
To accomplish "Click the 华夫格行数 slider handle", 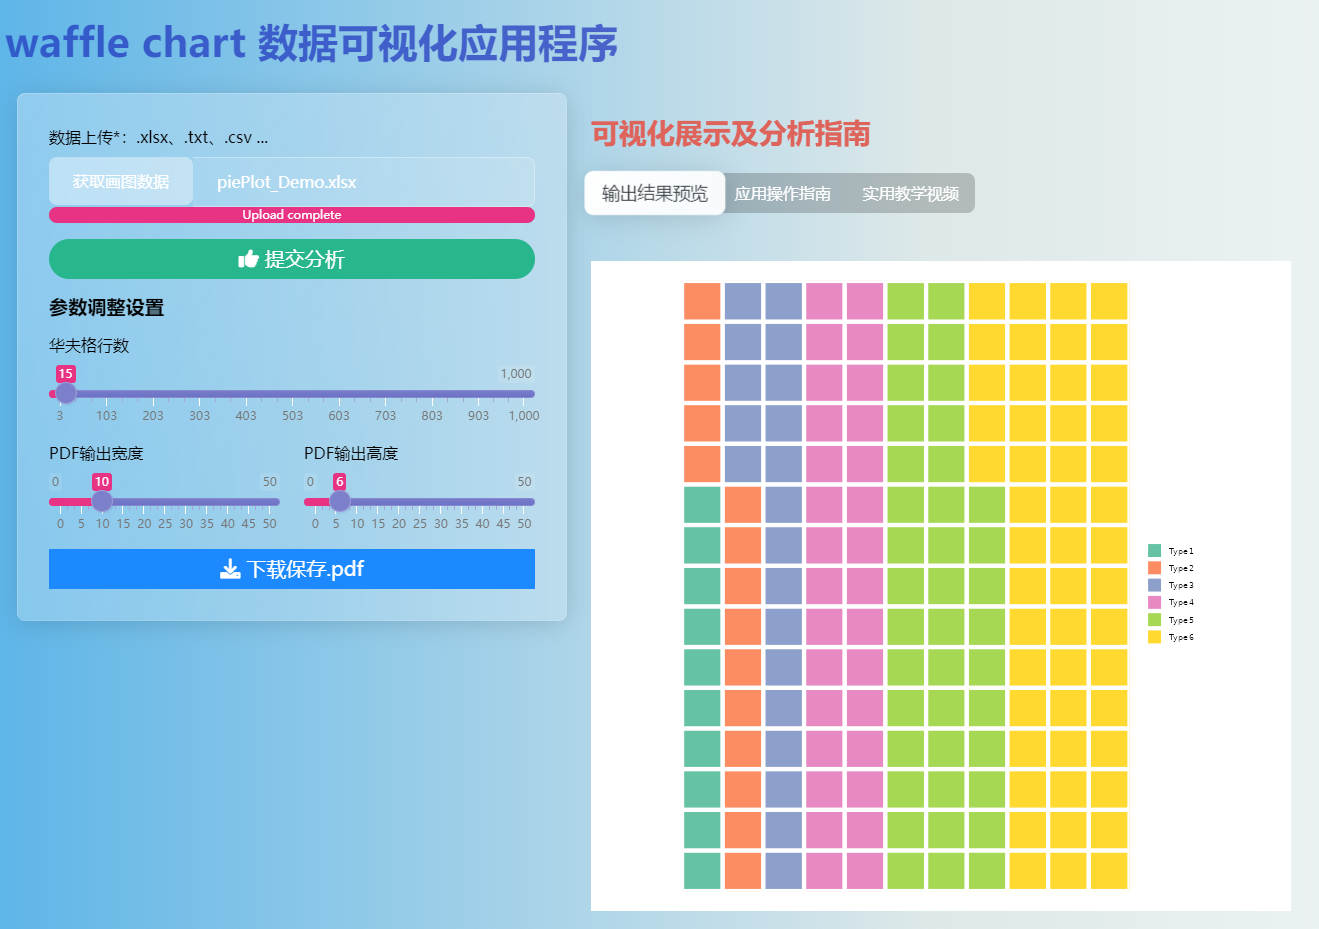I will click(66, 393).
